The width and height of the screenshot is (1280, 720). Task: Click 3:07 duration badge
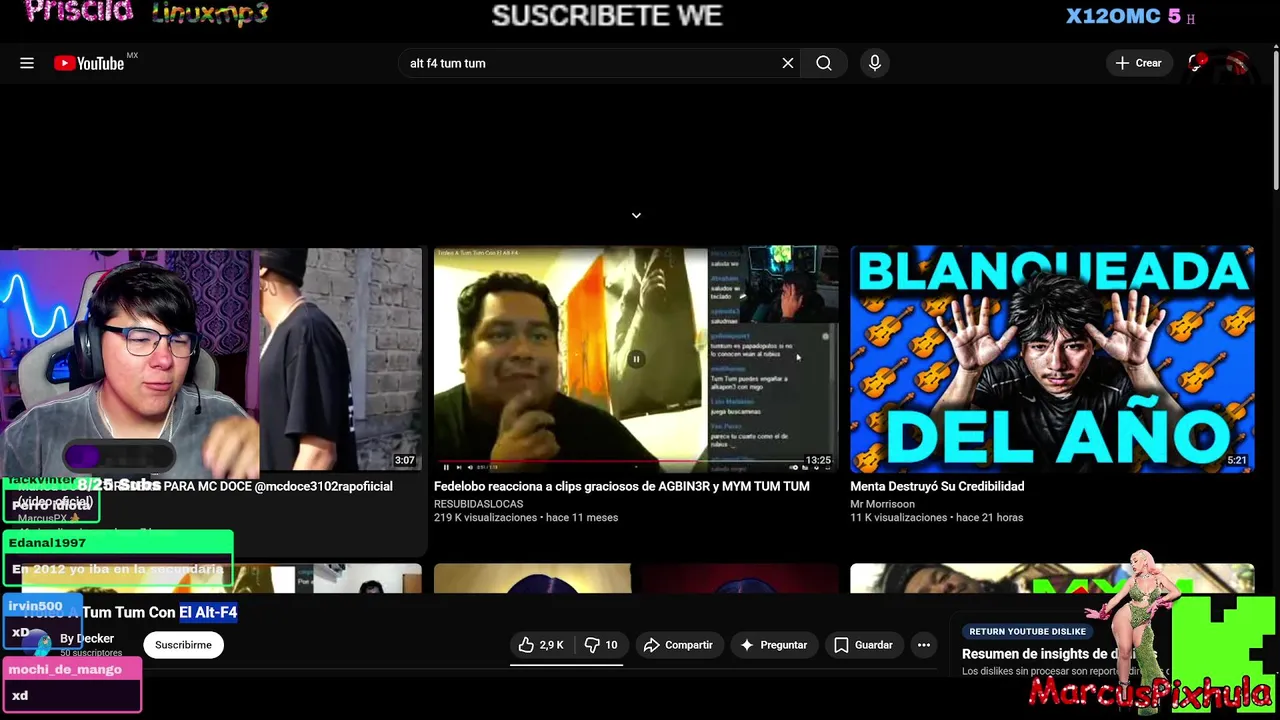[404, 461]
